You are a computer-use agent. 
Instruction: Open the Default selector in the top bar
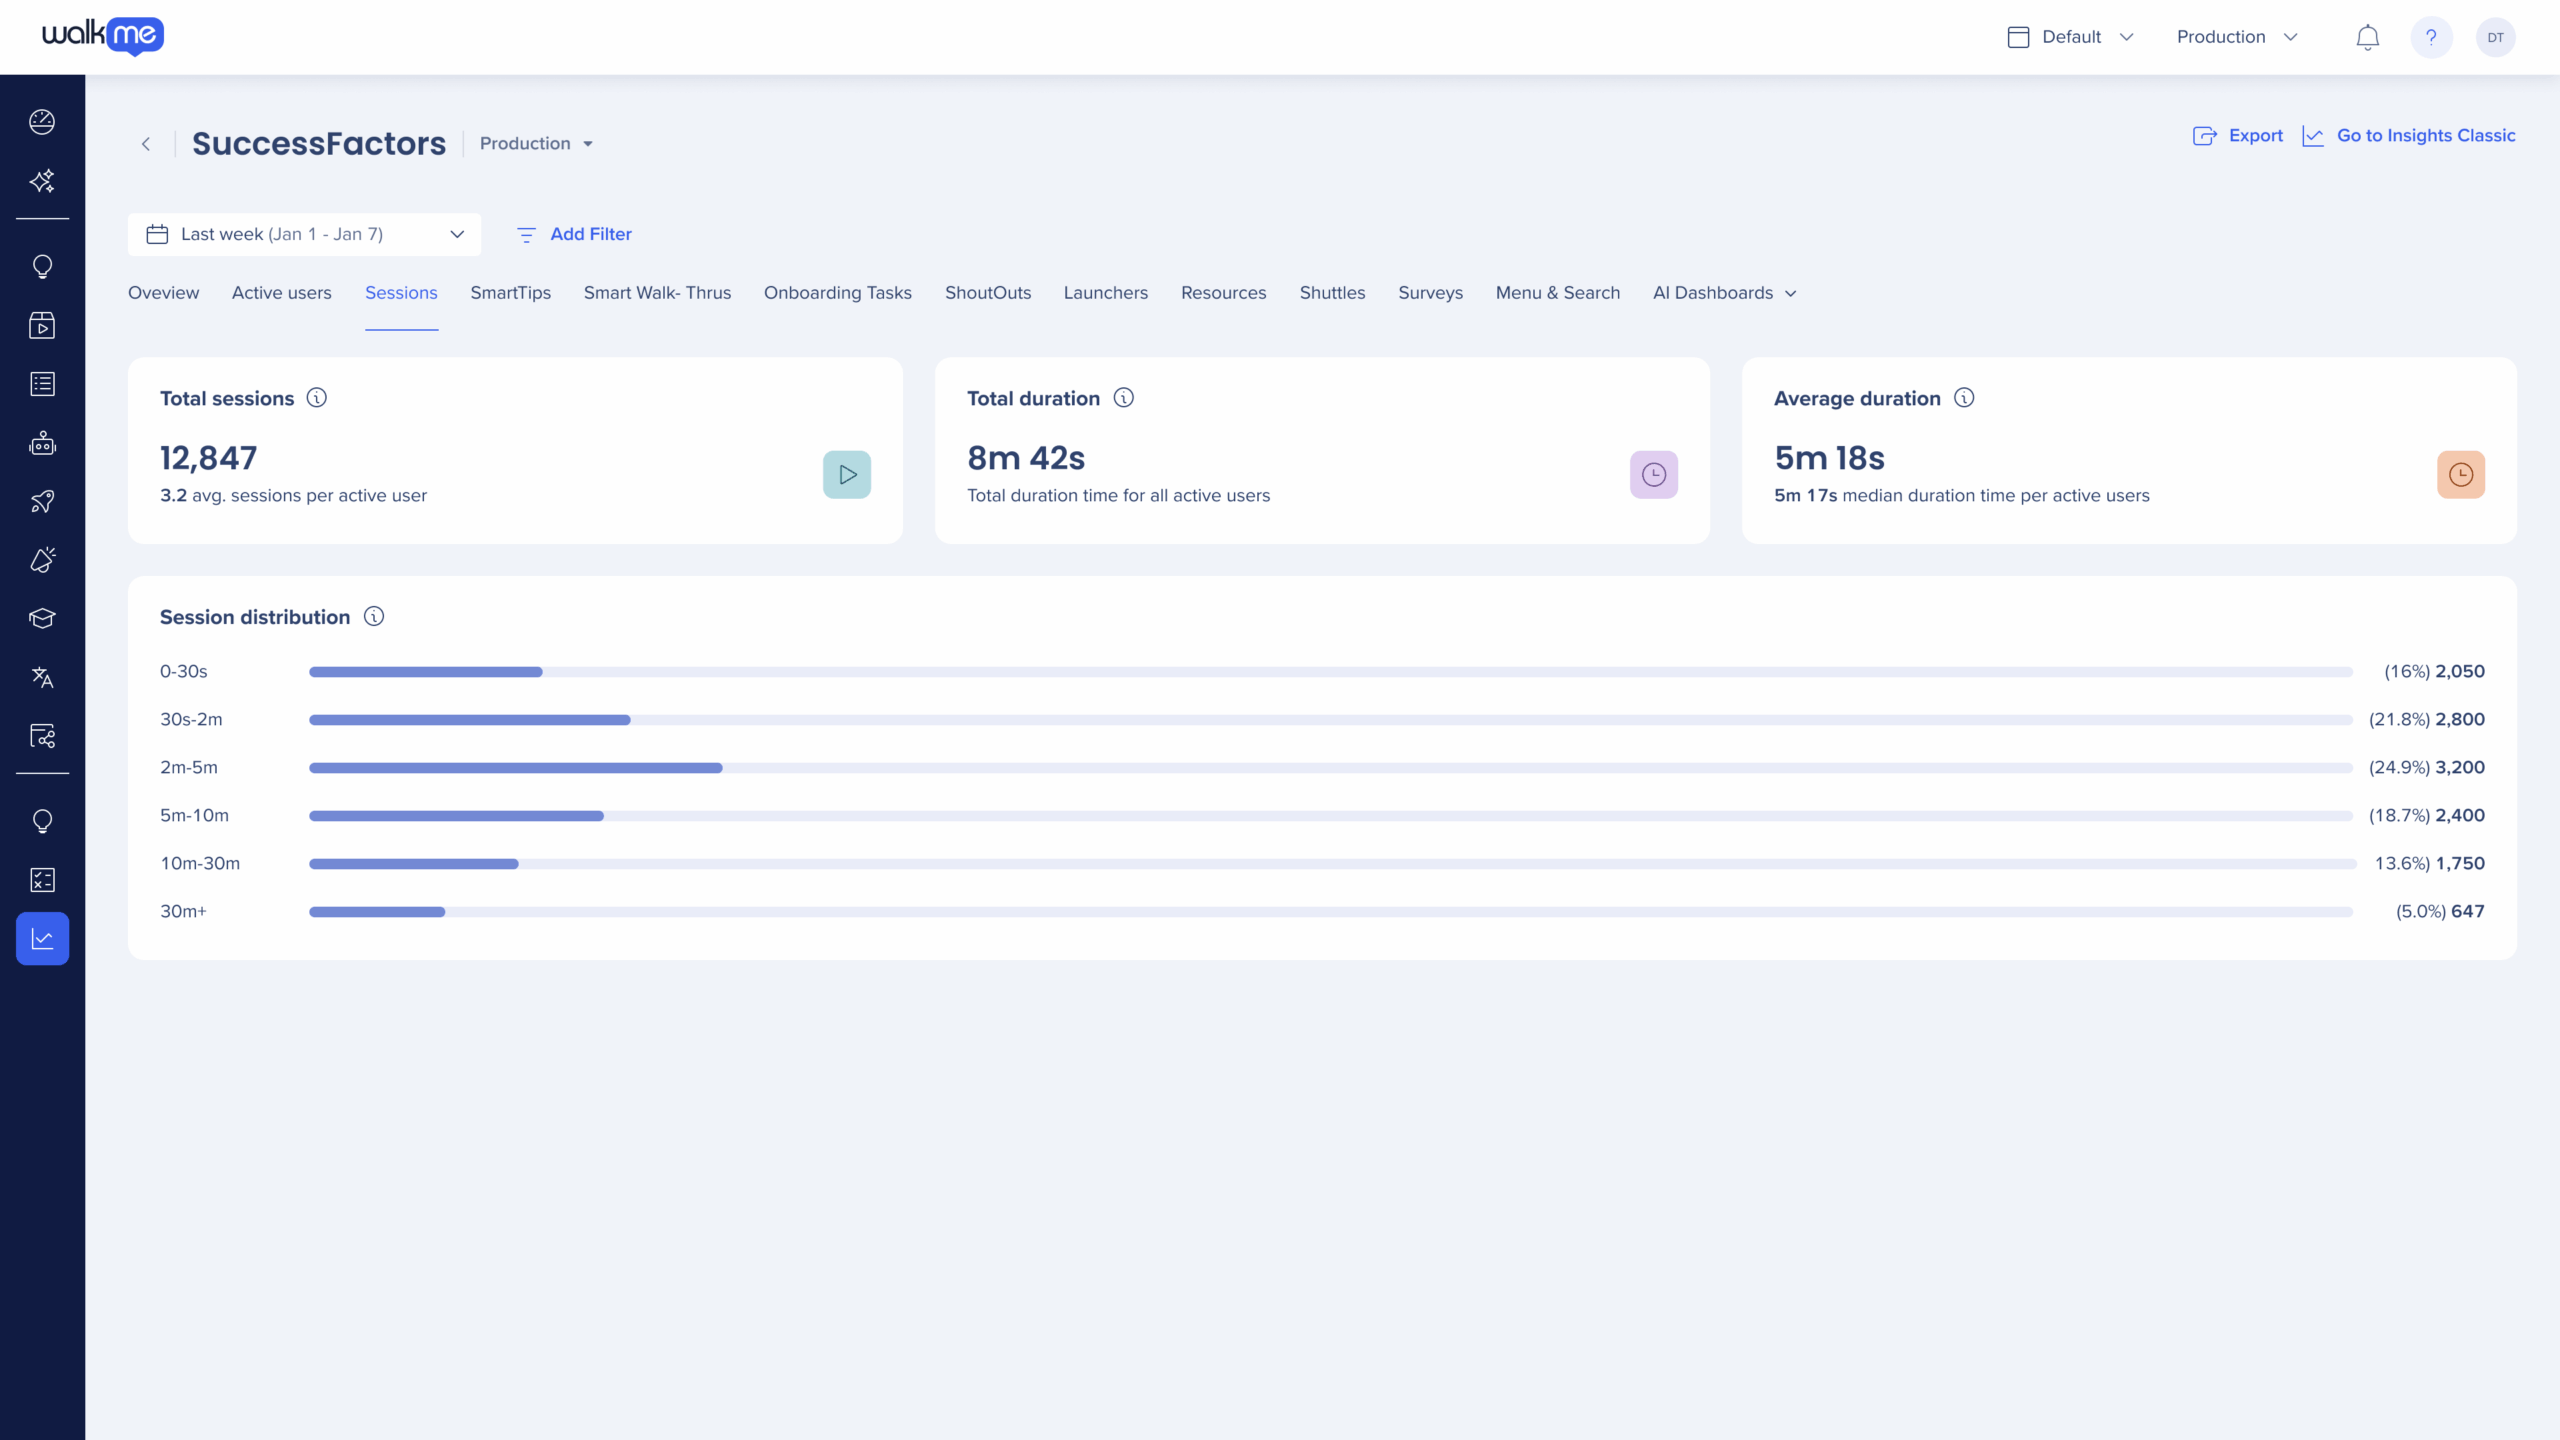(2070, 37)
